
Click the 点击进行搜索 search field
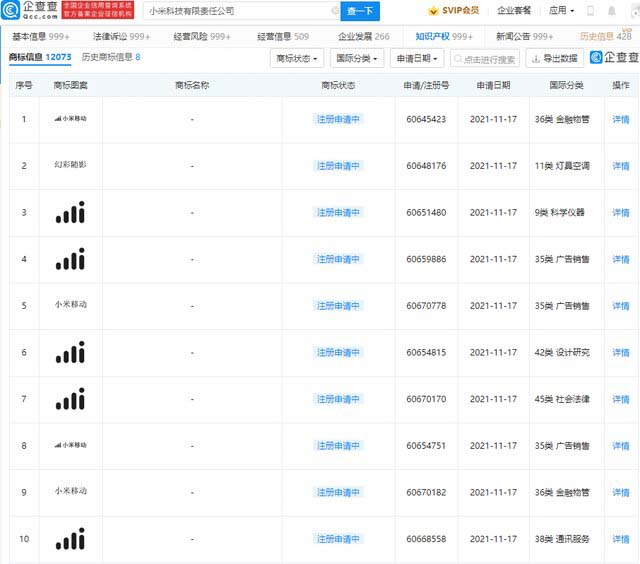(485, 59)
